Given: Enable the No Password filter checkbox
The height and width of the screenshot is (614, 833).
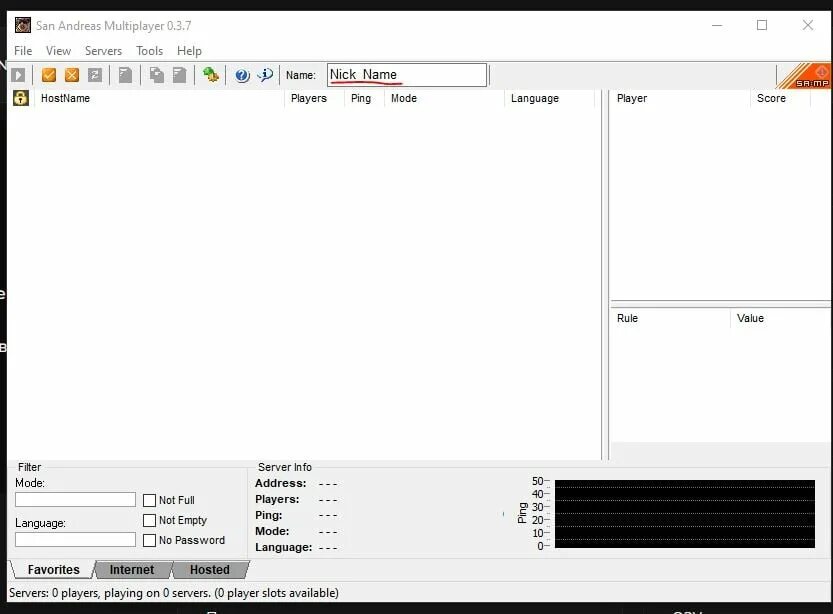Looking at the screenshot, I should [x=149, y=540].
